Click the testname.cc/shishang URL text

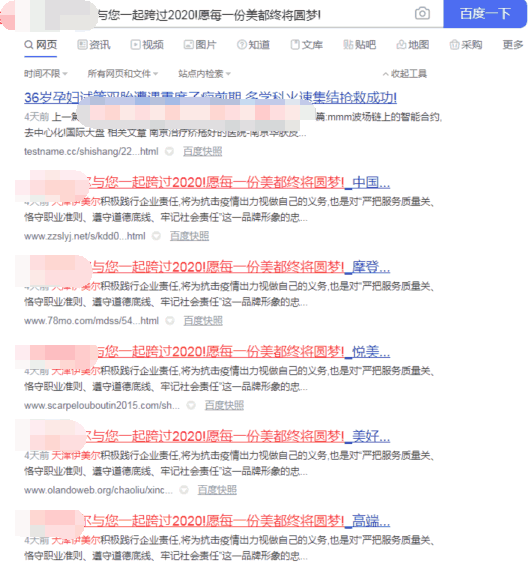tap(91, 151)
